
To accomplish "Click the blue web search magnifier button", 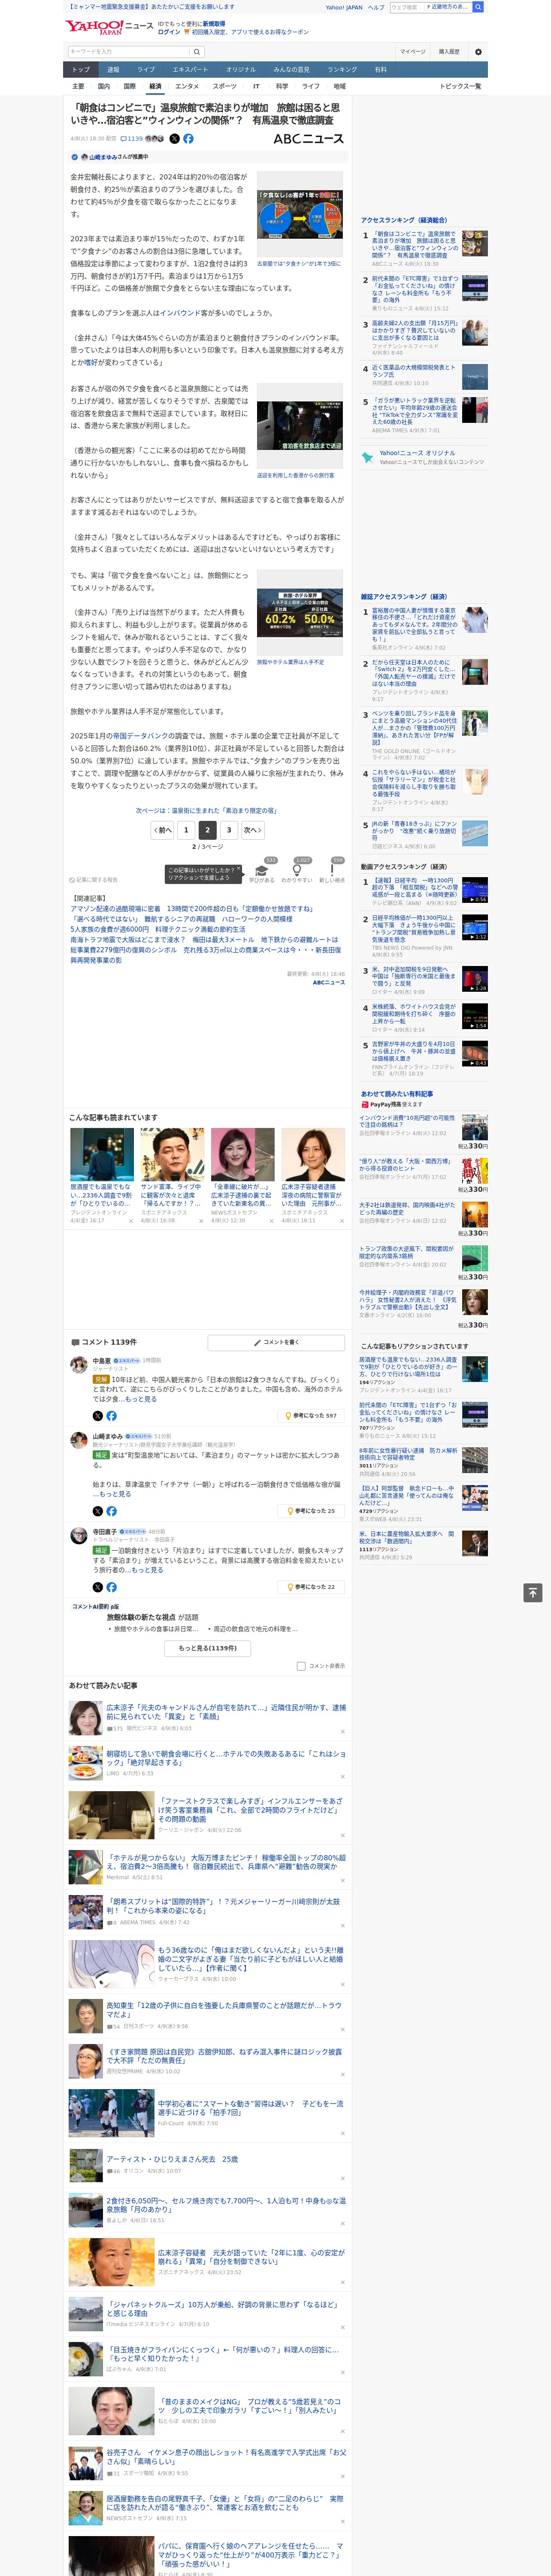I will point(478,7).
